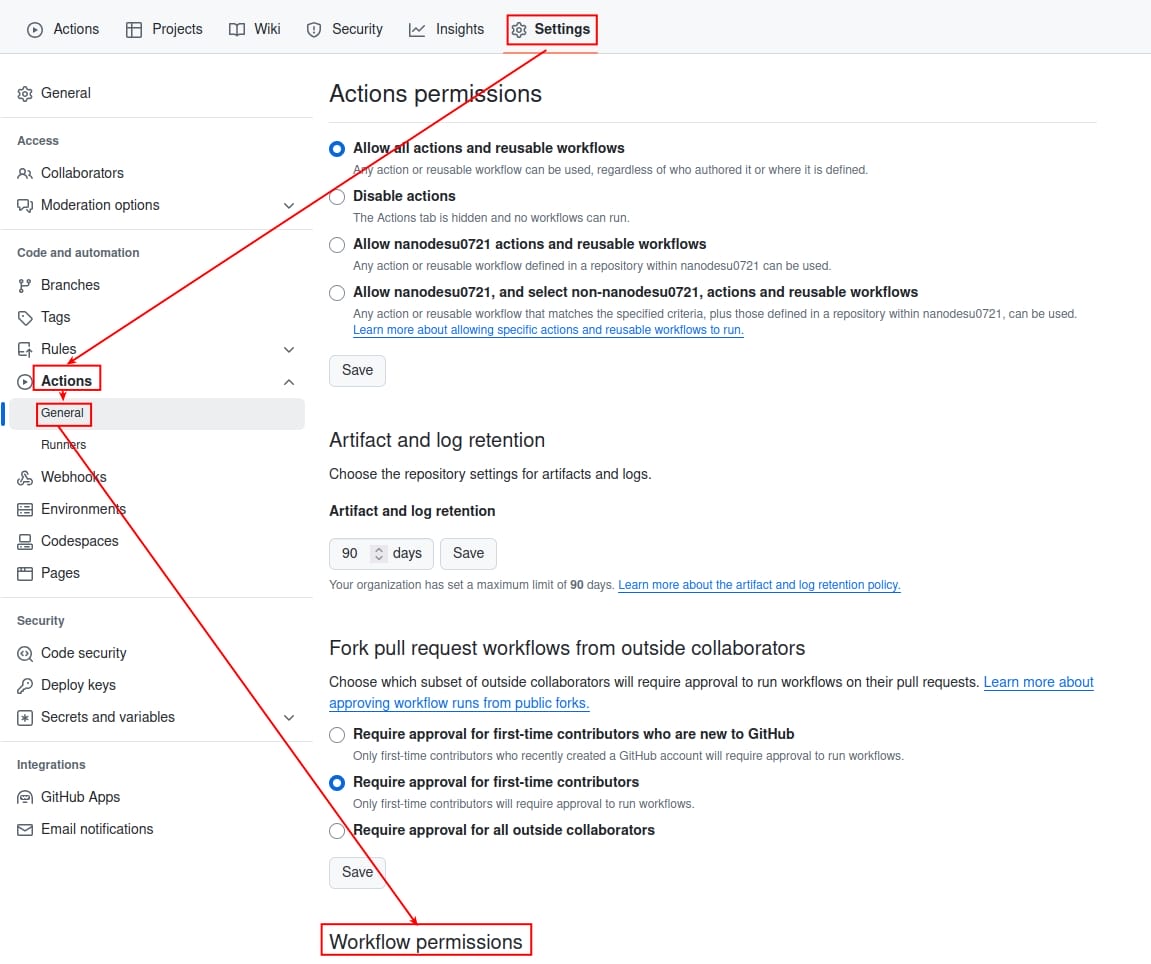
Task: Open the Actions tab in top navigation
Action: click(63, 29)
